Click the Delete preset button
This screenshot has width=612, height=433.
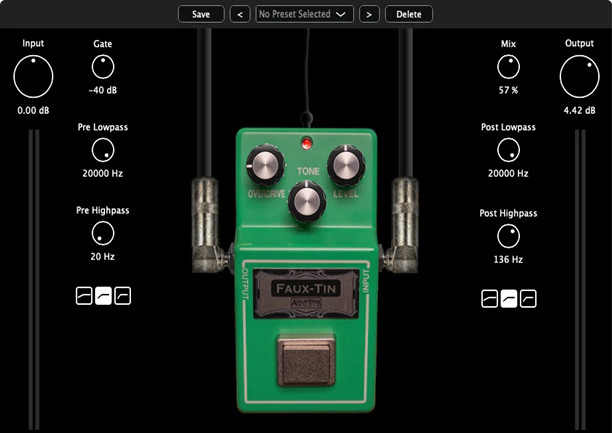(x=408, y=14)
